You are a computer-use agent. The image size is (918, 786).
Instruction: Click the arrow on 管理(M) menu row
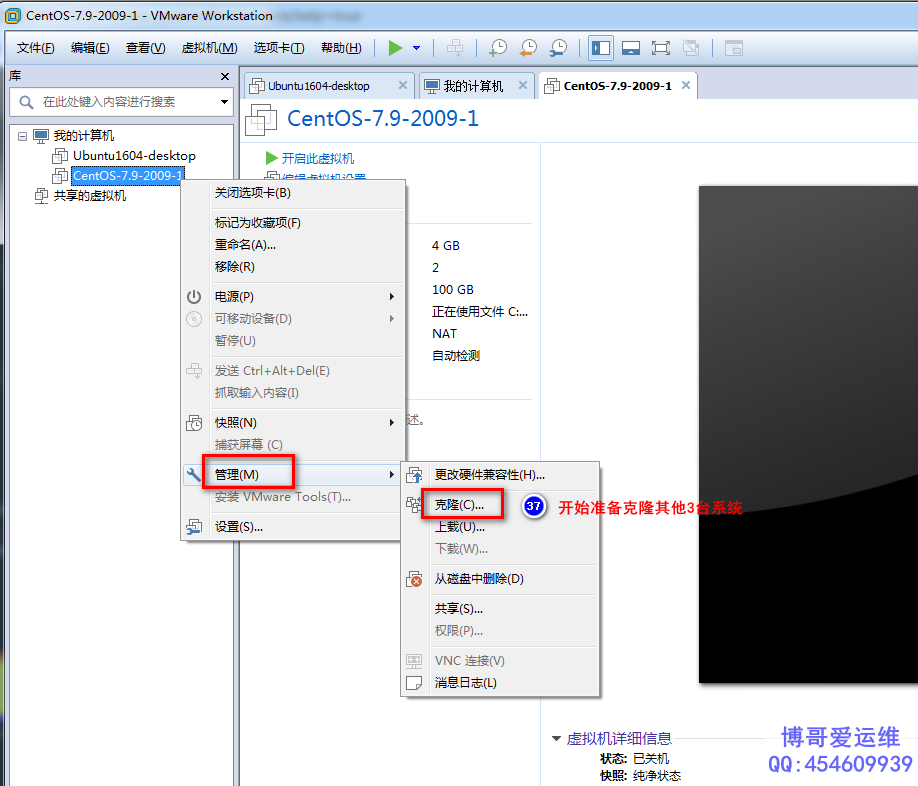click(392, 475)
